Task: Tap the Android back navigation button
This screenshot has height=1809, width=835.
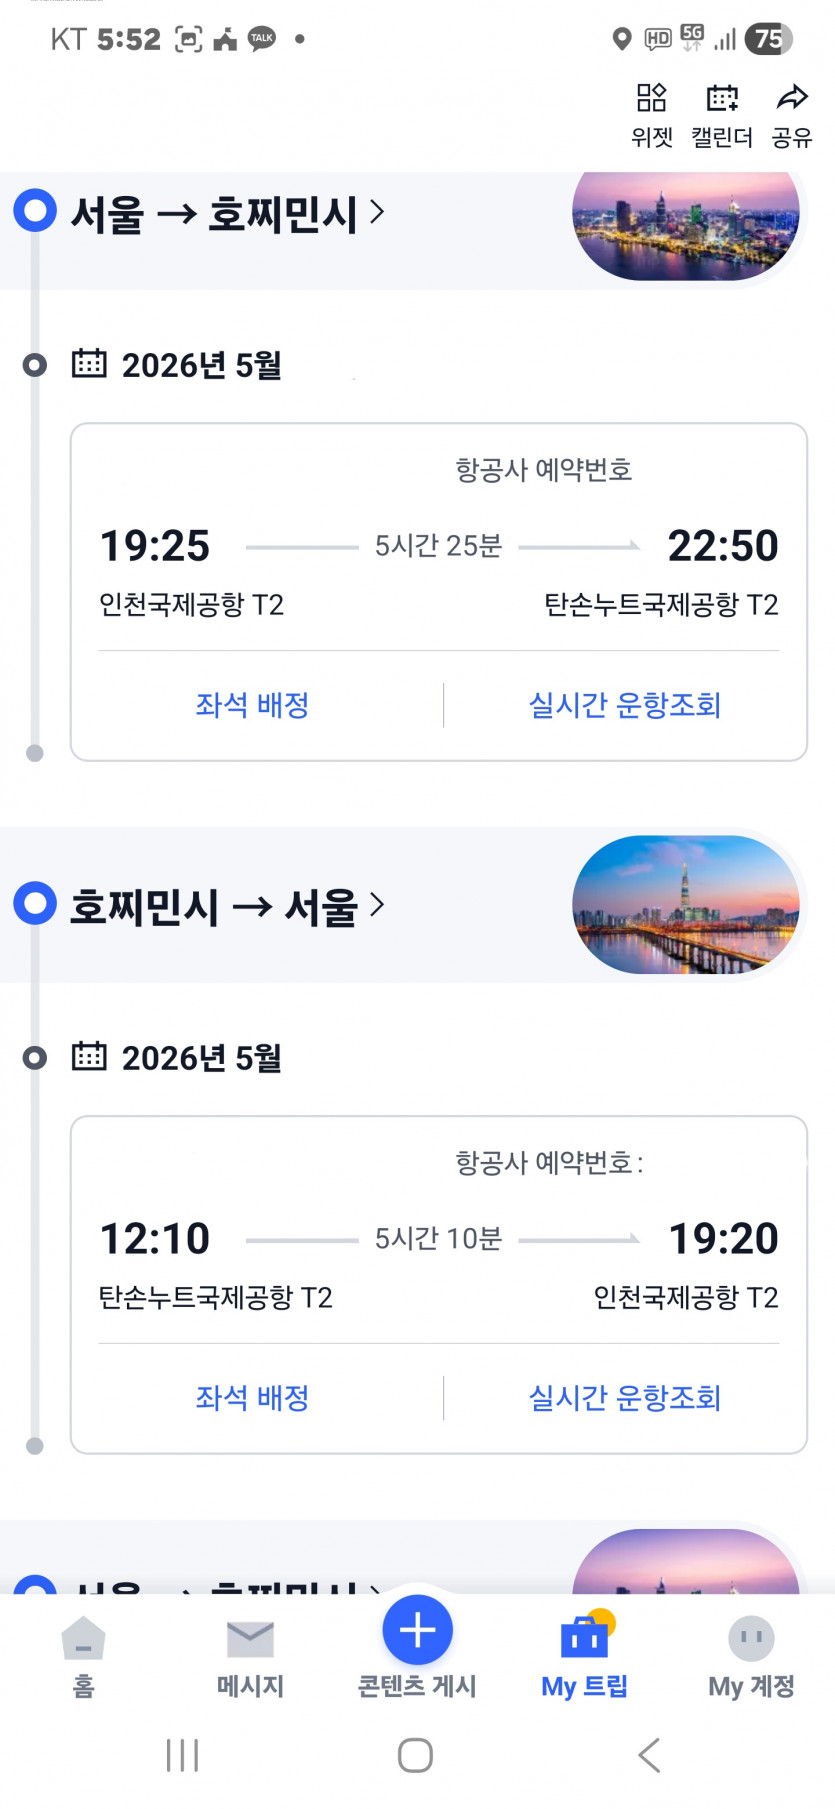Action: 649,1755
